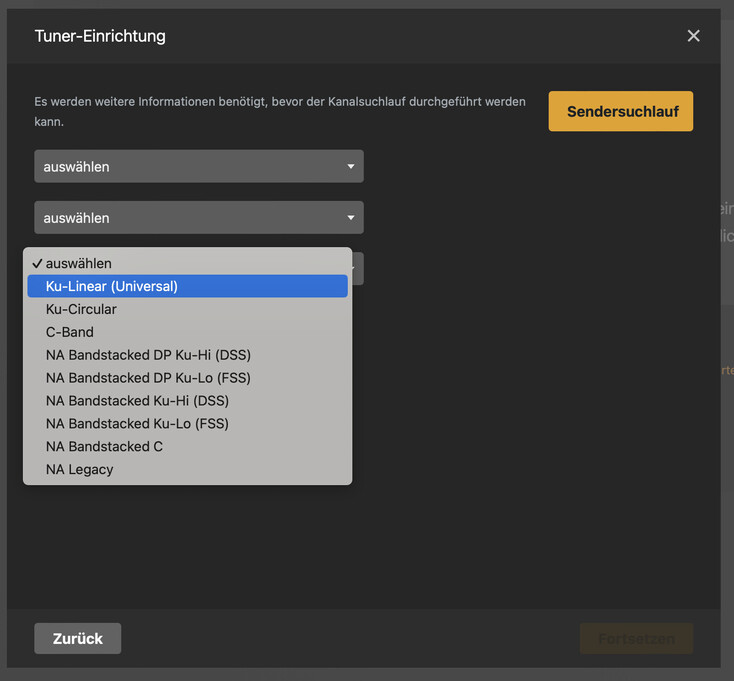Image resolution: width=734 pixels, height=681 pixels.
Task: Click the third dropdown's arrow behind the list
Action: click(357, 268)
